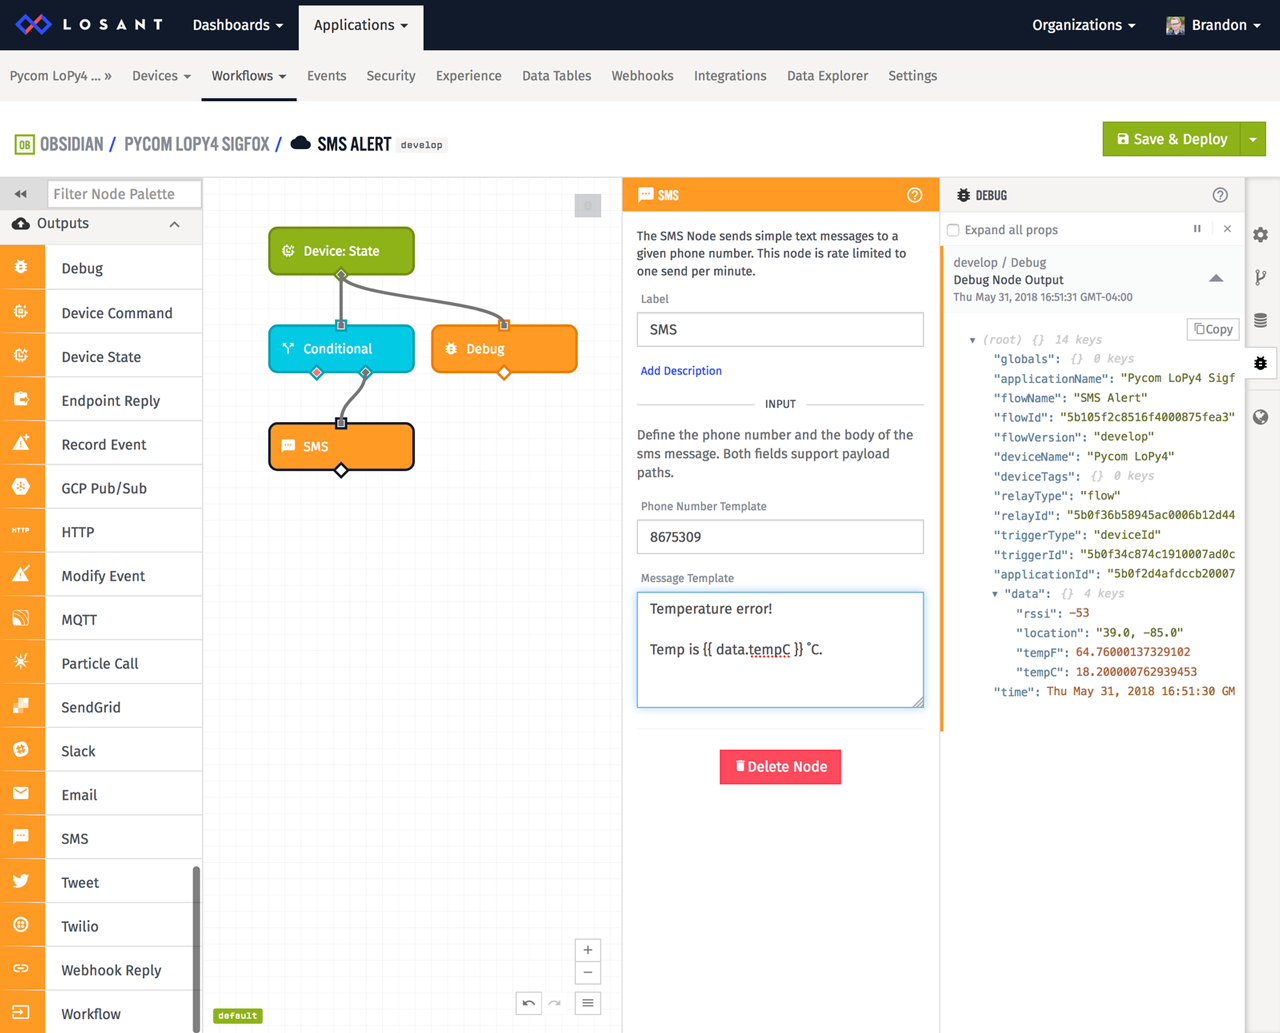Open the Devices dropdown
The image size is (1280, 1033).
click(x=161, y=76)
